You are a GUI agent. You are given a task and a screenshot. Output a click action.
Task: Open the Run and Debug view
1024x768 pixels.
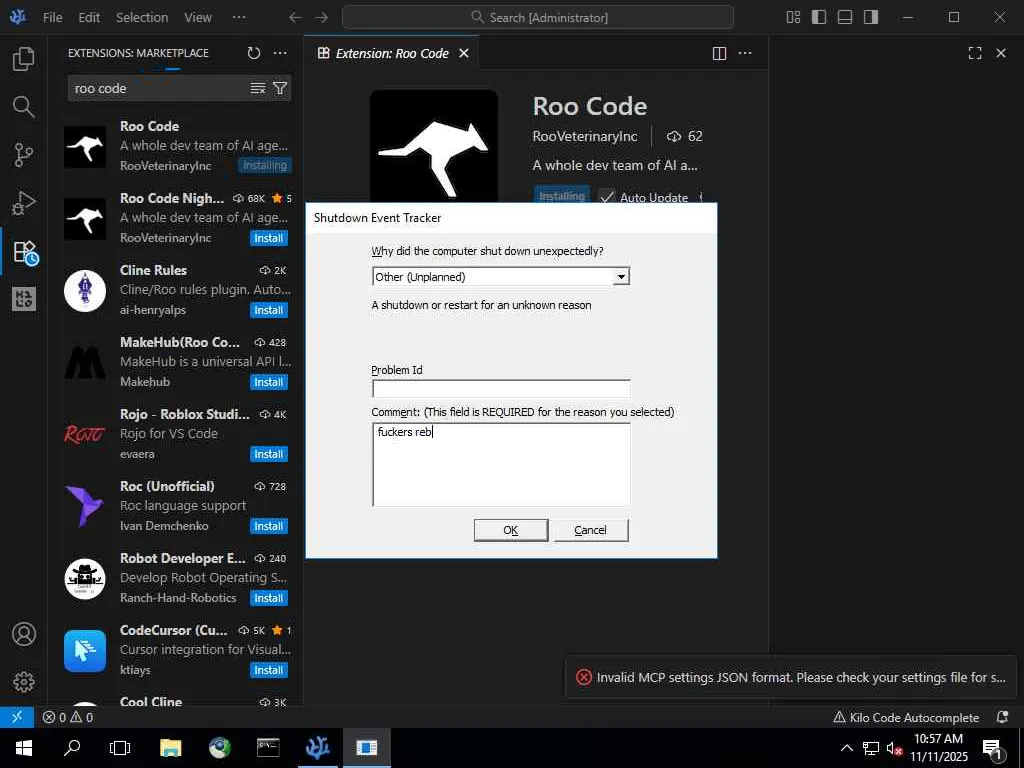click(x=24, y=202)
